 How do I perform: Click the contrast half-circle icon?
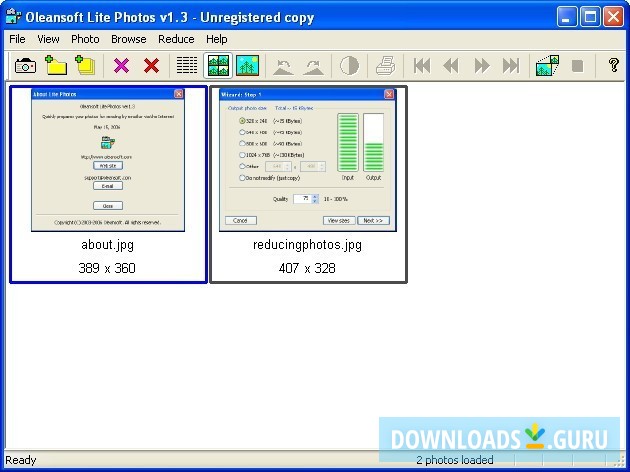(x=349, y=65)
